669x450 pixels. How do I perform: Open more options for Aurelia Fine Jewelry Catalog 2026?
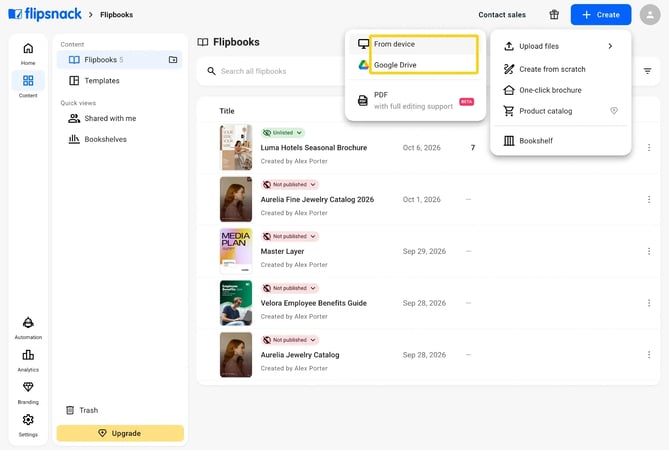coord(649,199)
